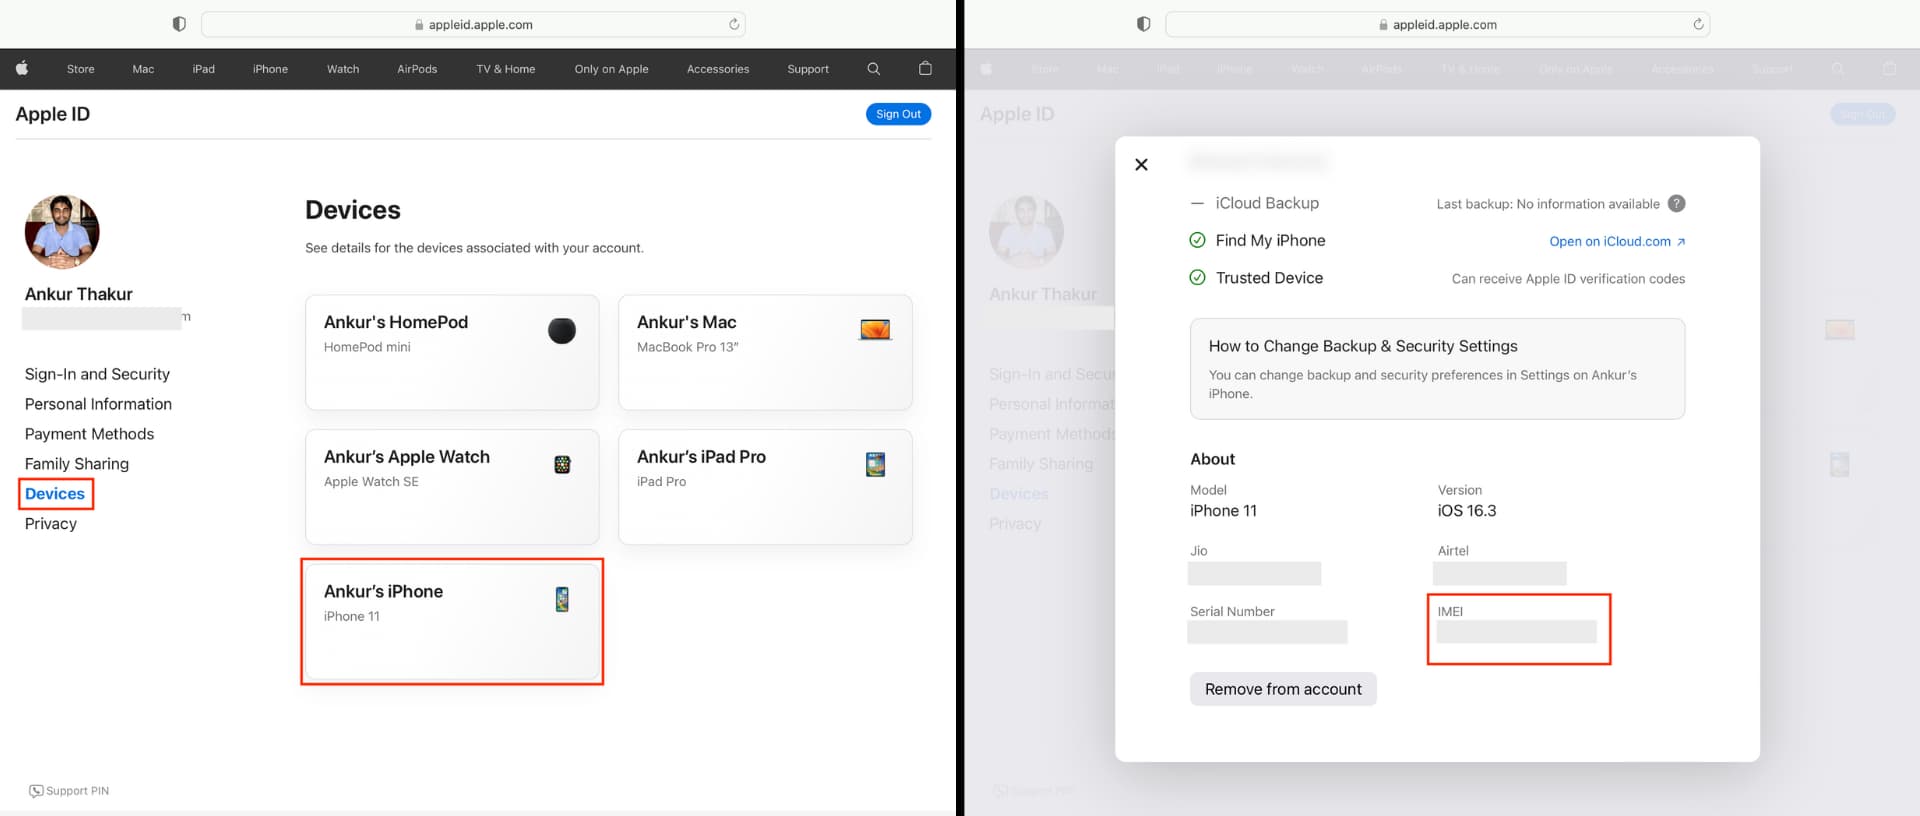The height and width of the screenshot is (816, 1920).
Task: Open the Store menu in the navbar
Action: [x=81, y=69]
